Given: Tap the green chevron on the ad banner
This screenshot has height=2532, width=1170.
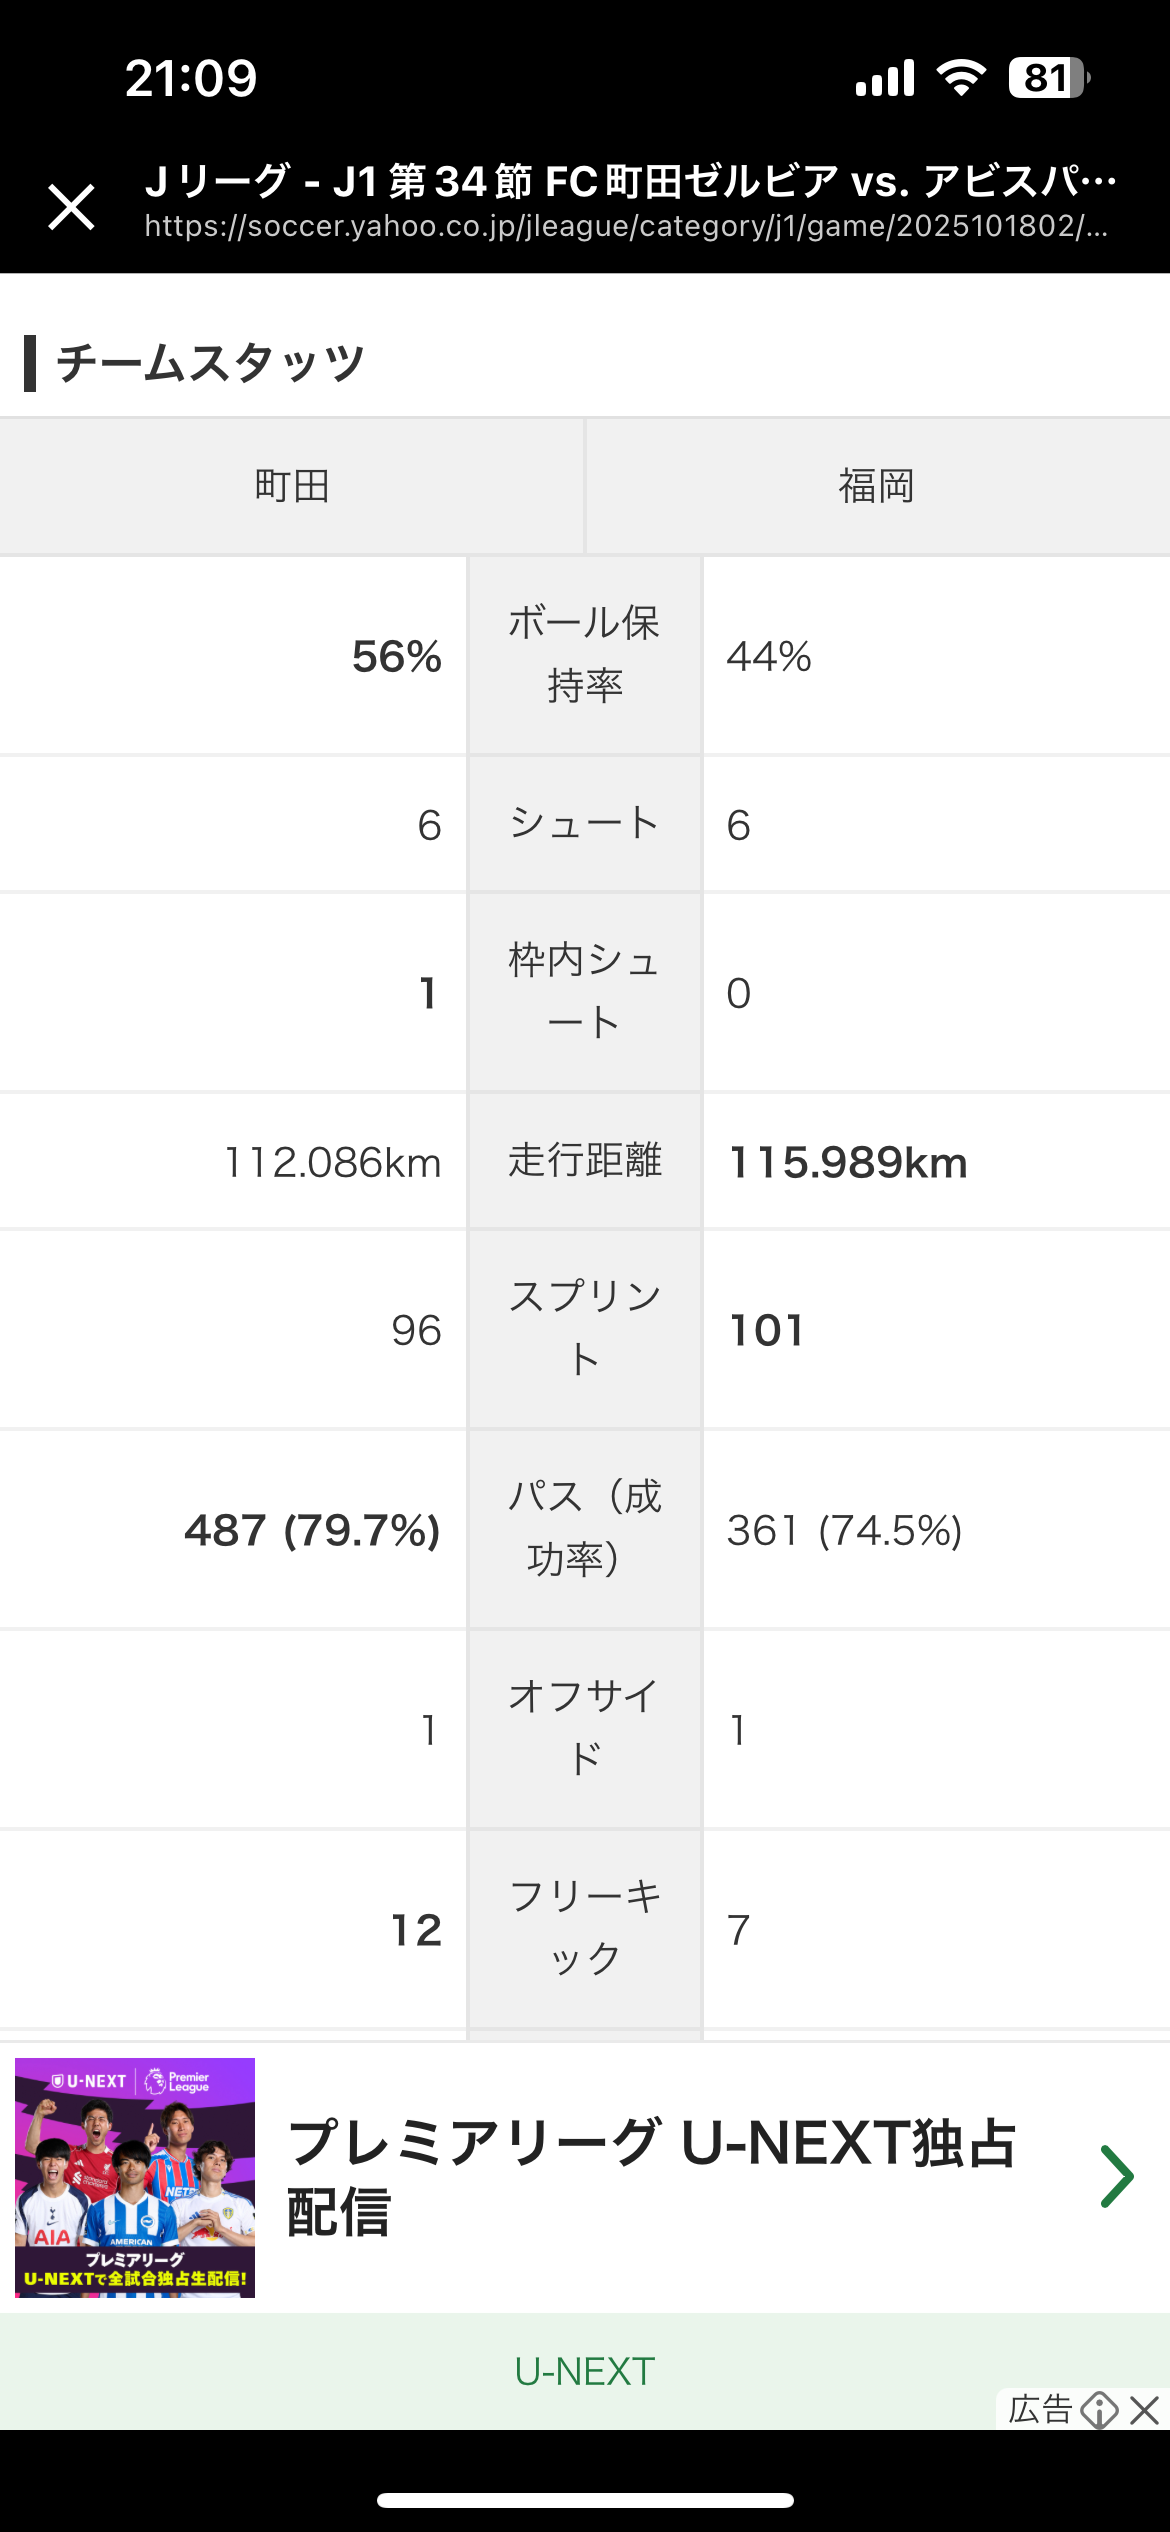Looking at the screenshot, I should point(1116,2177).
